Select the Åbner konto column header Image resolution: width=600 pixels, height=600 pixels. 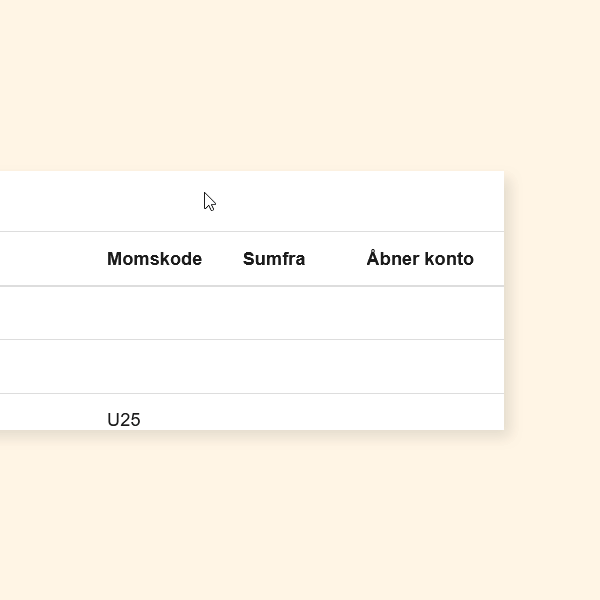420,259
